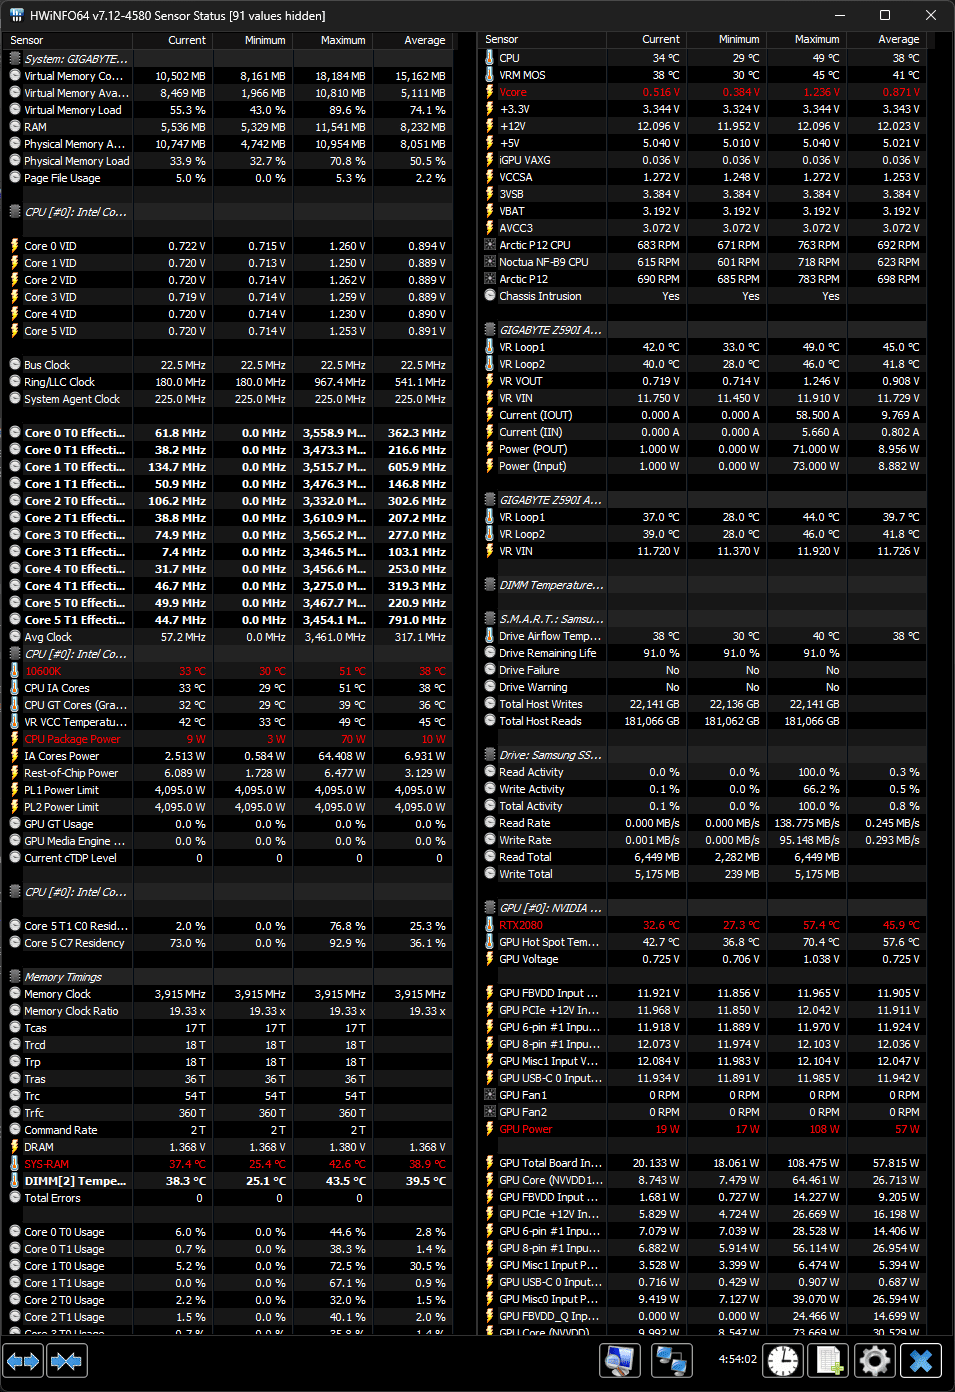Viewport: 955px width, 1392px height.
Task: Select the Core 1 T0 Usage row
Action: pos(228,1266)
